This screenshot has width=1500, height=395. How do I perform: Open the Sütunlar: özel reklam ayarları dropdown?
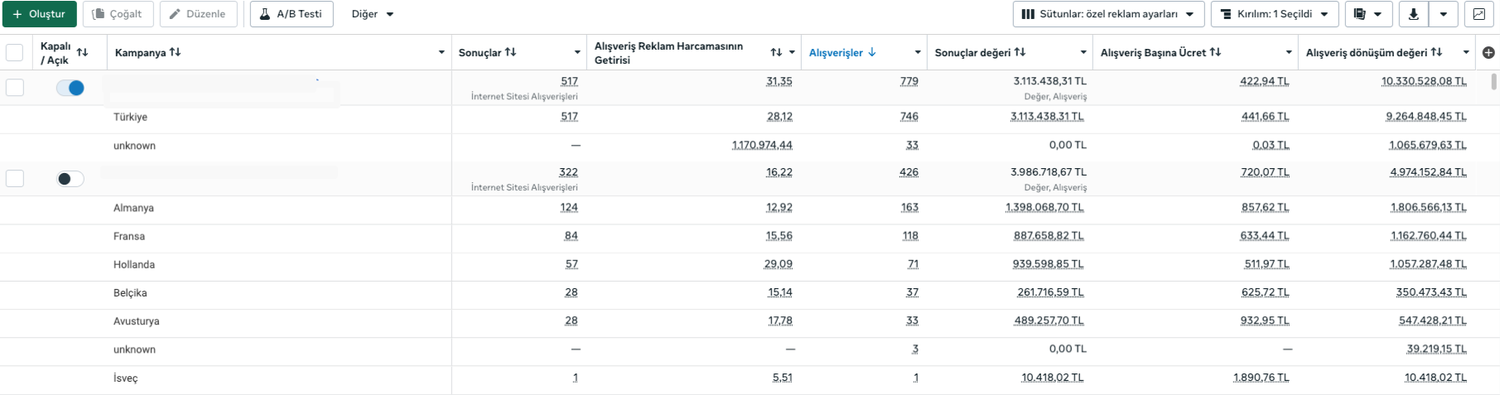pos(1109,14)
